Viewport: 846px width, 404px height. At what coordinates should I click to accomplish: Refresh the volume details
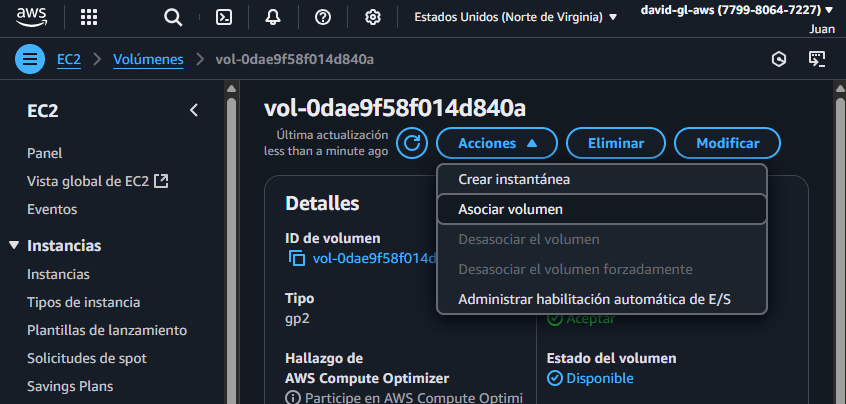coord(412,143)
